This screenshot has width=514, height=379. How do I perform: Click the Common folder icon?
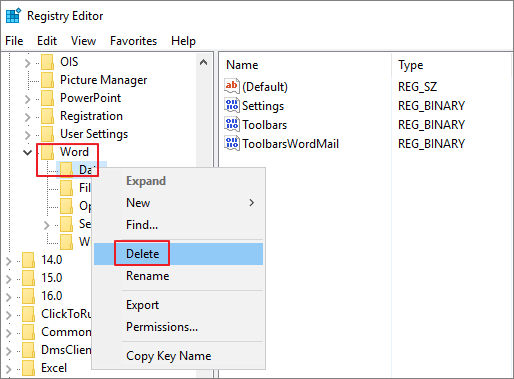(x=28, y=332)
